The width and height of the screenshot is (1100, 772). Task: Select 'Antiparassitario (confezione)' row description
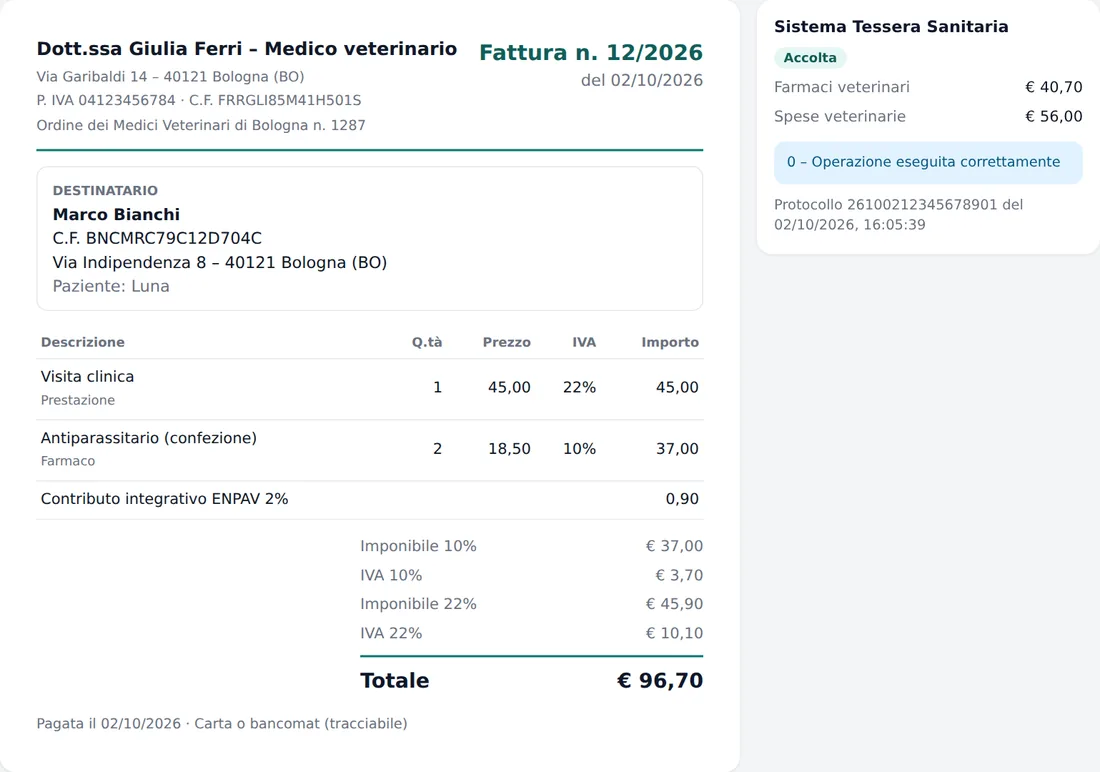pyautogui.click(x=149, y=438)
